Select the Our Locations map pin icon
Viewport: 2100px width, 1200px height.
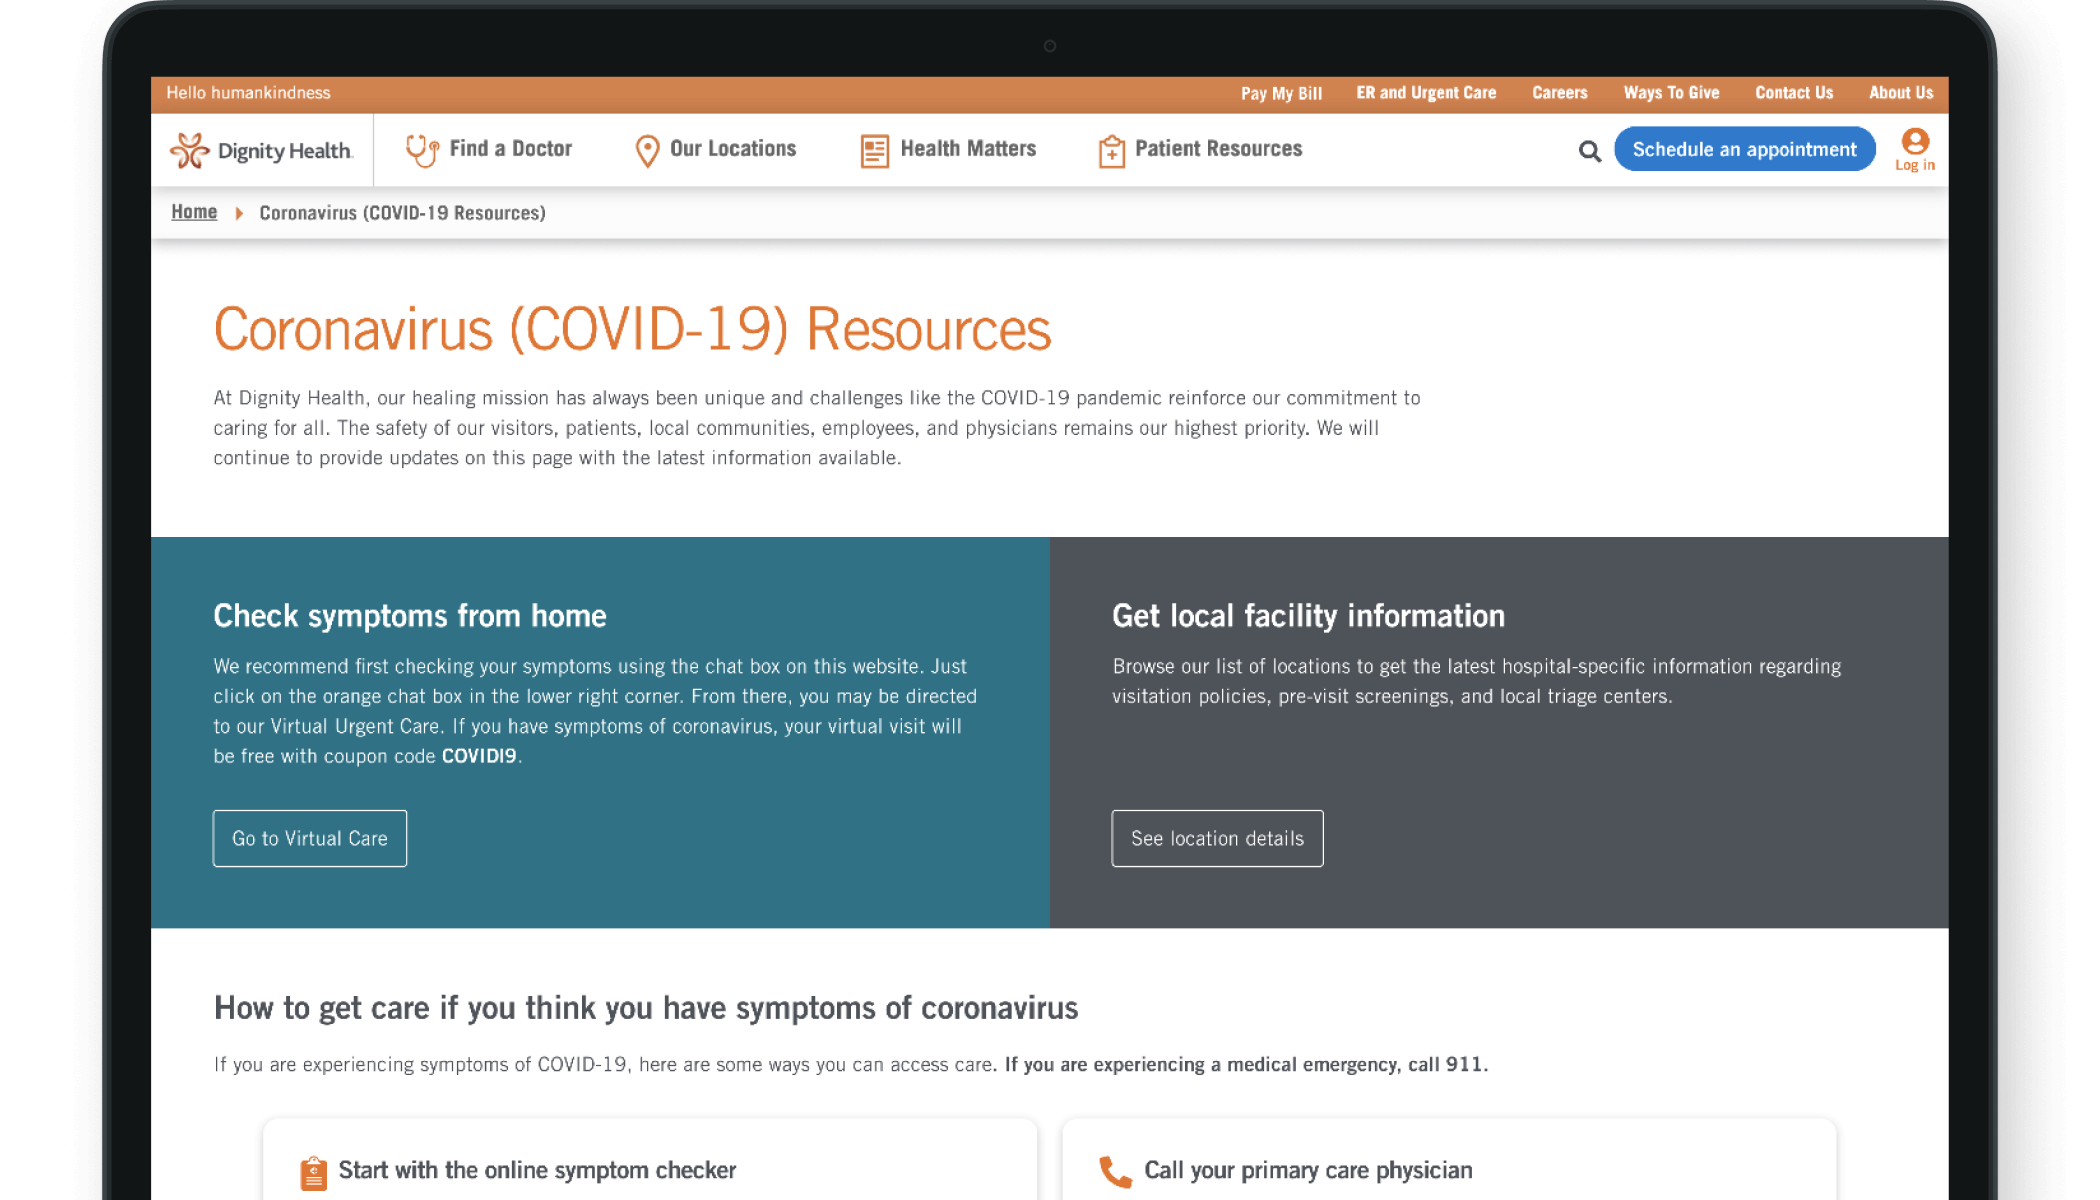tap(646, 149)
